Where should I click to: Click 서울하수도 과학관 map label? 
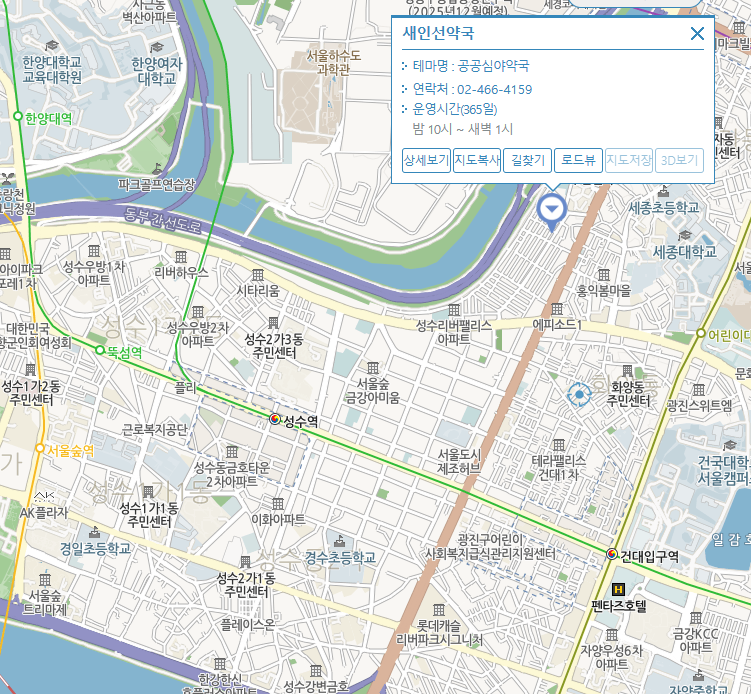[333, 63]
